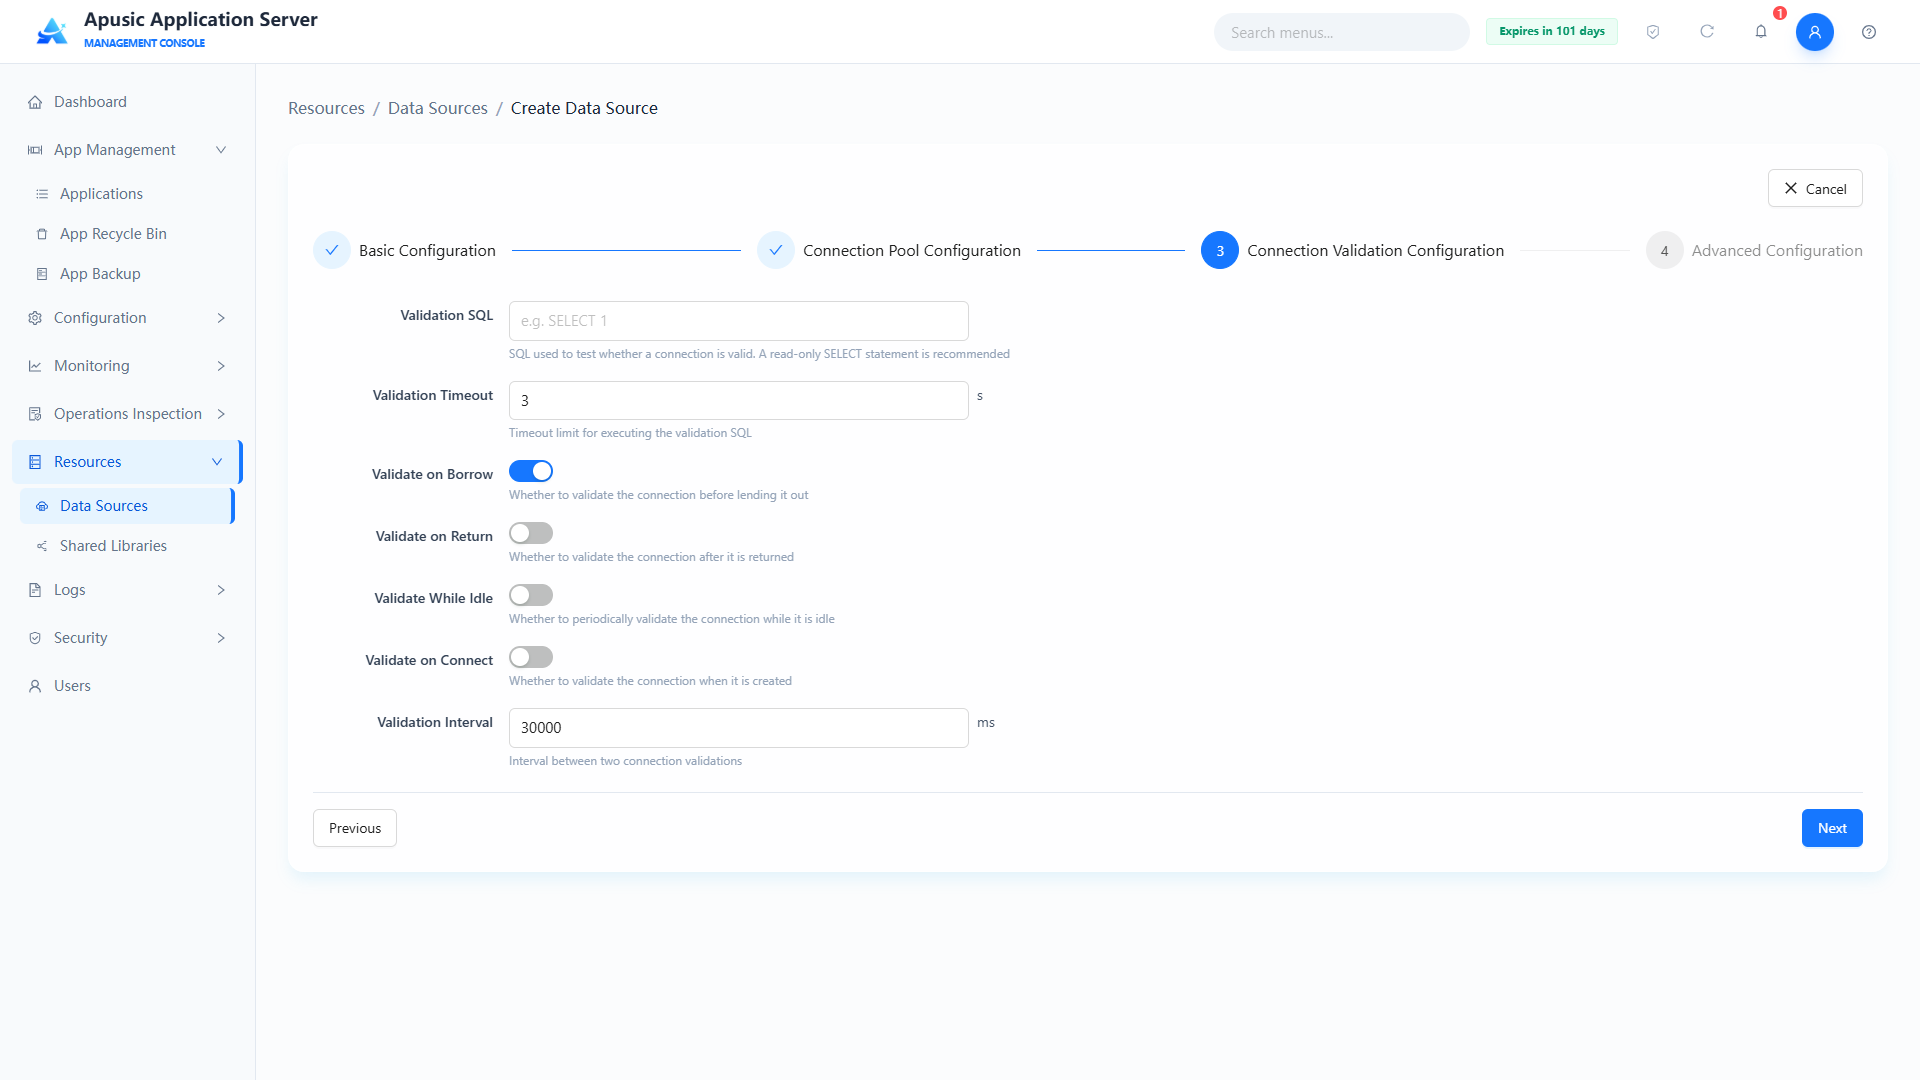Open the security shield icon in header
1920x1080 pixels.
tap(1653, 32)
